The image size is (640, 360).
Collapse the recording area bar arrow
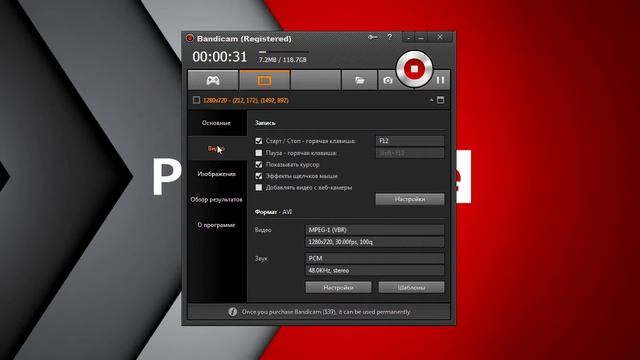(431, 100)
